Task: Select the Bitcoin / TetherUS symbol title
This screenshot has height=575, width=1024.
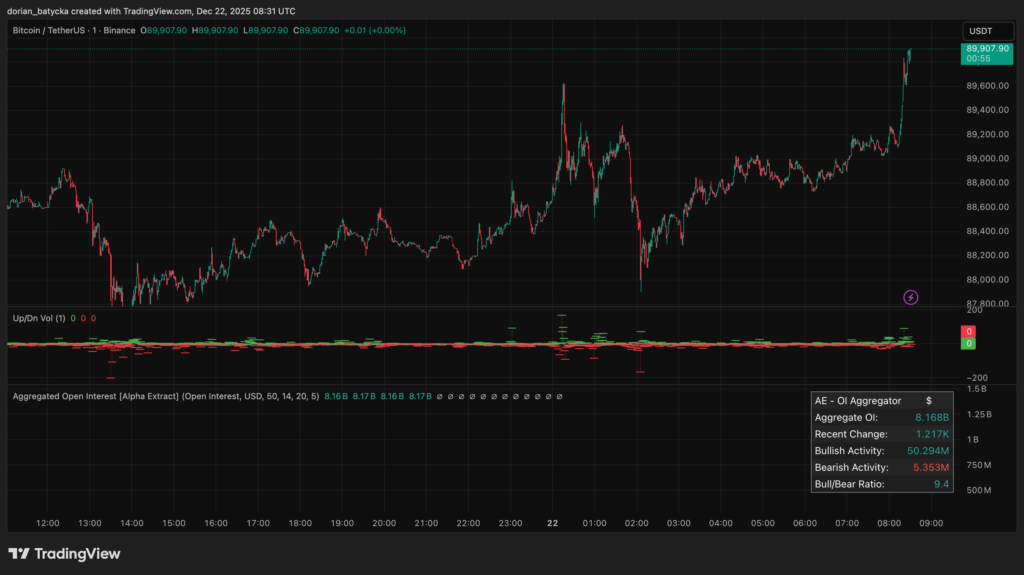Action: click(56, 31)
